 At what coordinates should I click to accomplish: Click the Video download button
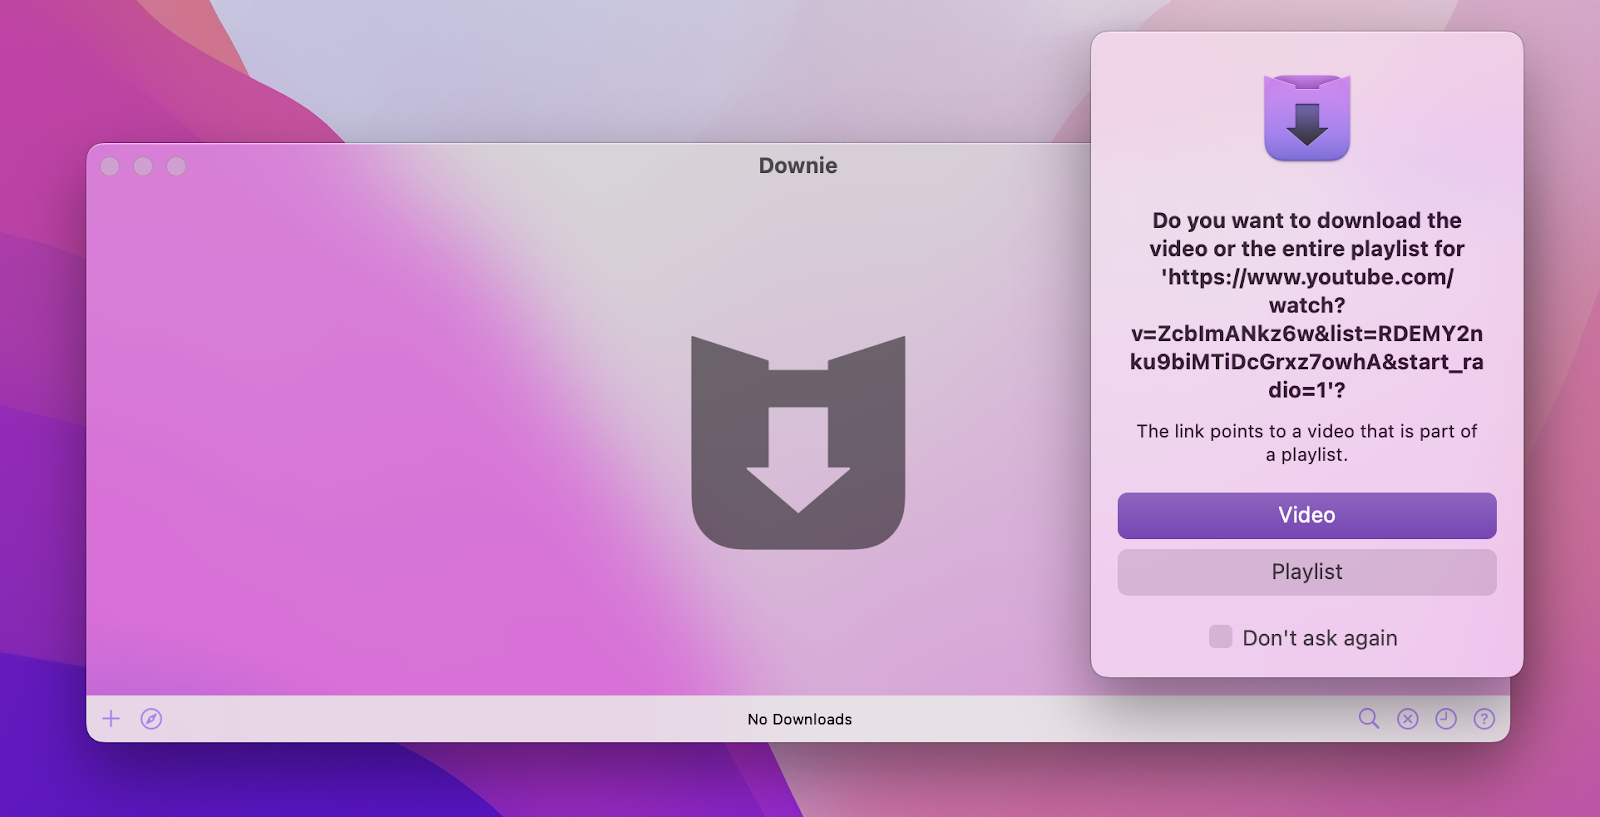(1307, 516)
